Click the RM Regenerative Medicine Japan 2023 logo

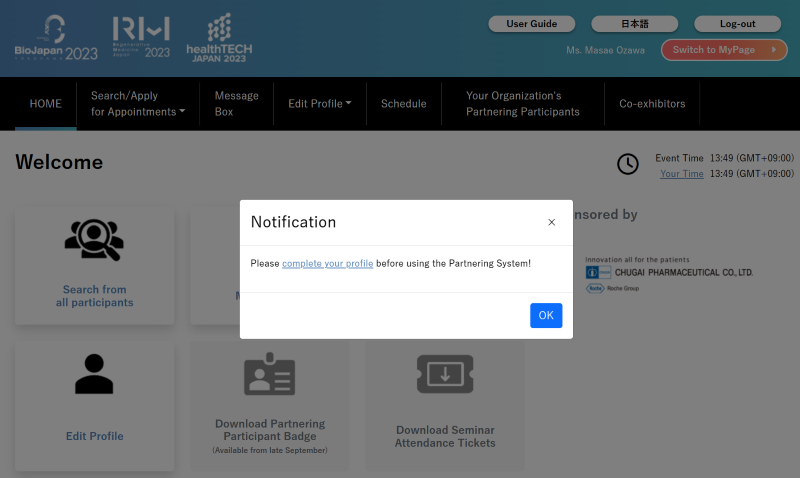coord(141,37)
